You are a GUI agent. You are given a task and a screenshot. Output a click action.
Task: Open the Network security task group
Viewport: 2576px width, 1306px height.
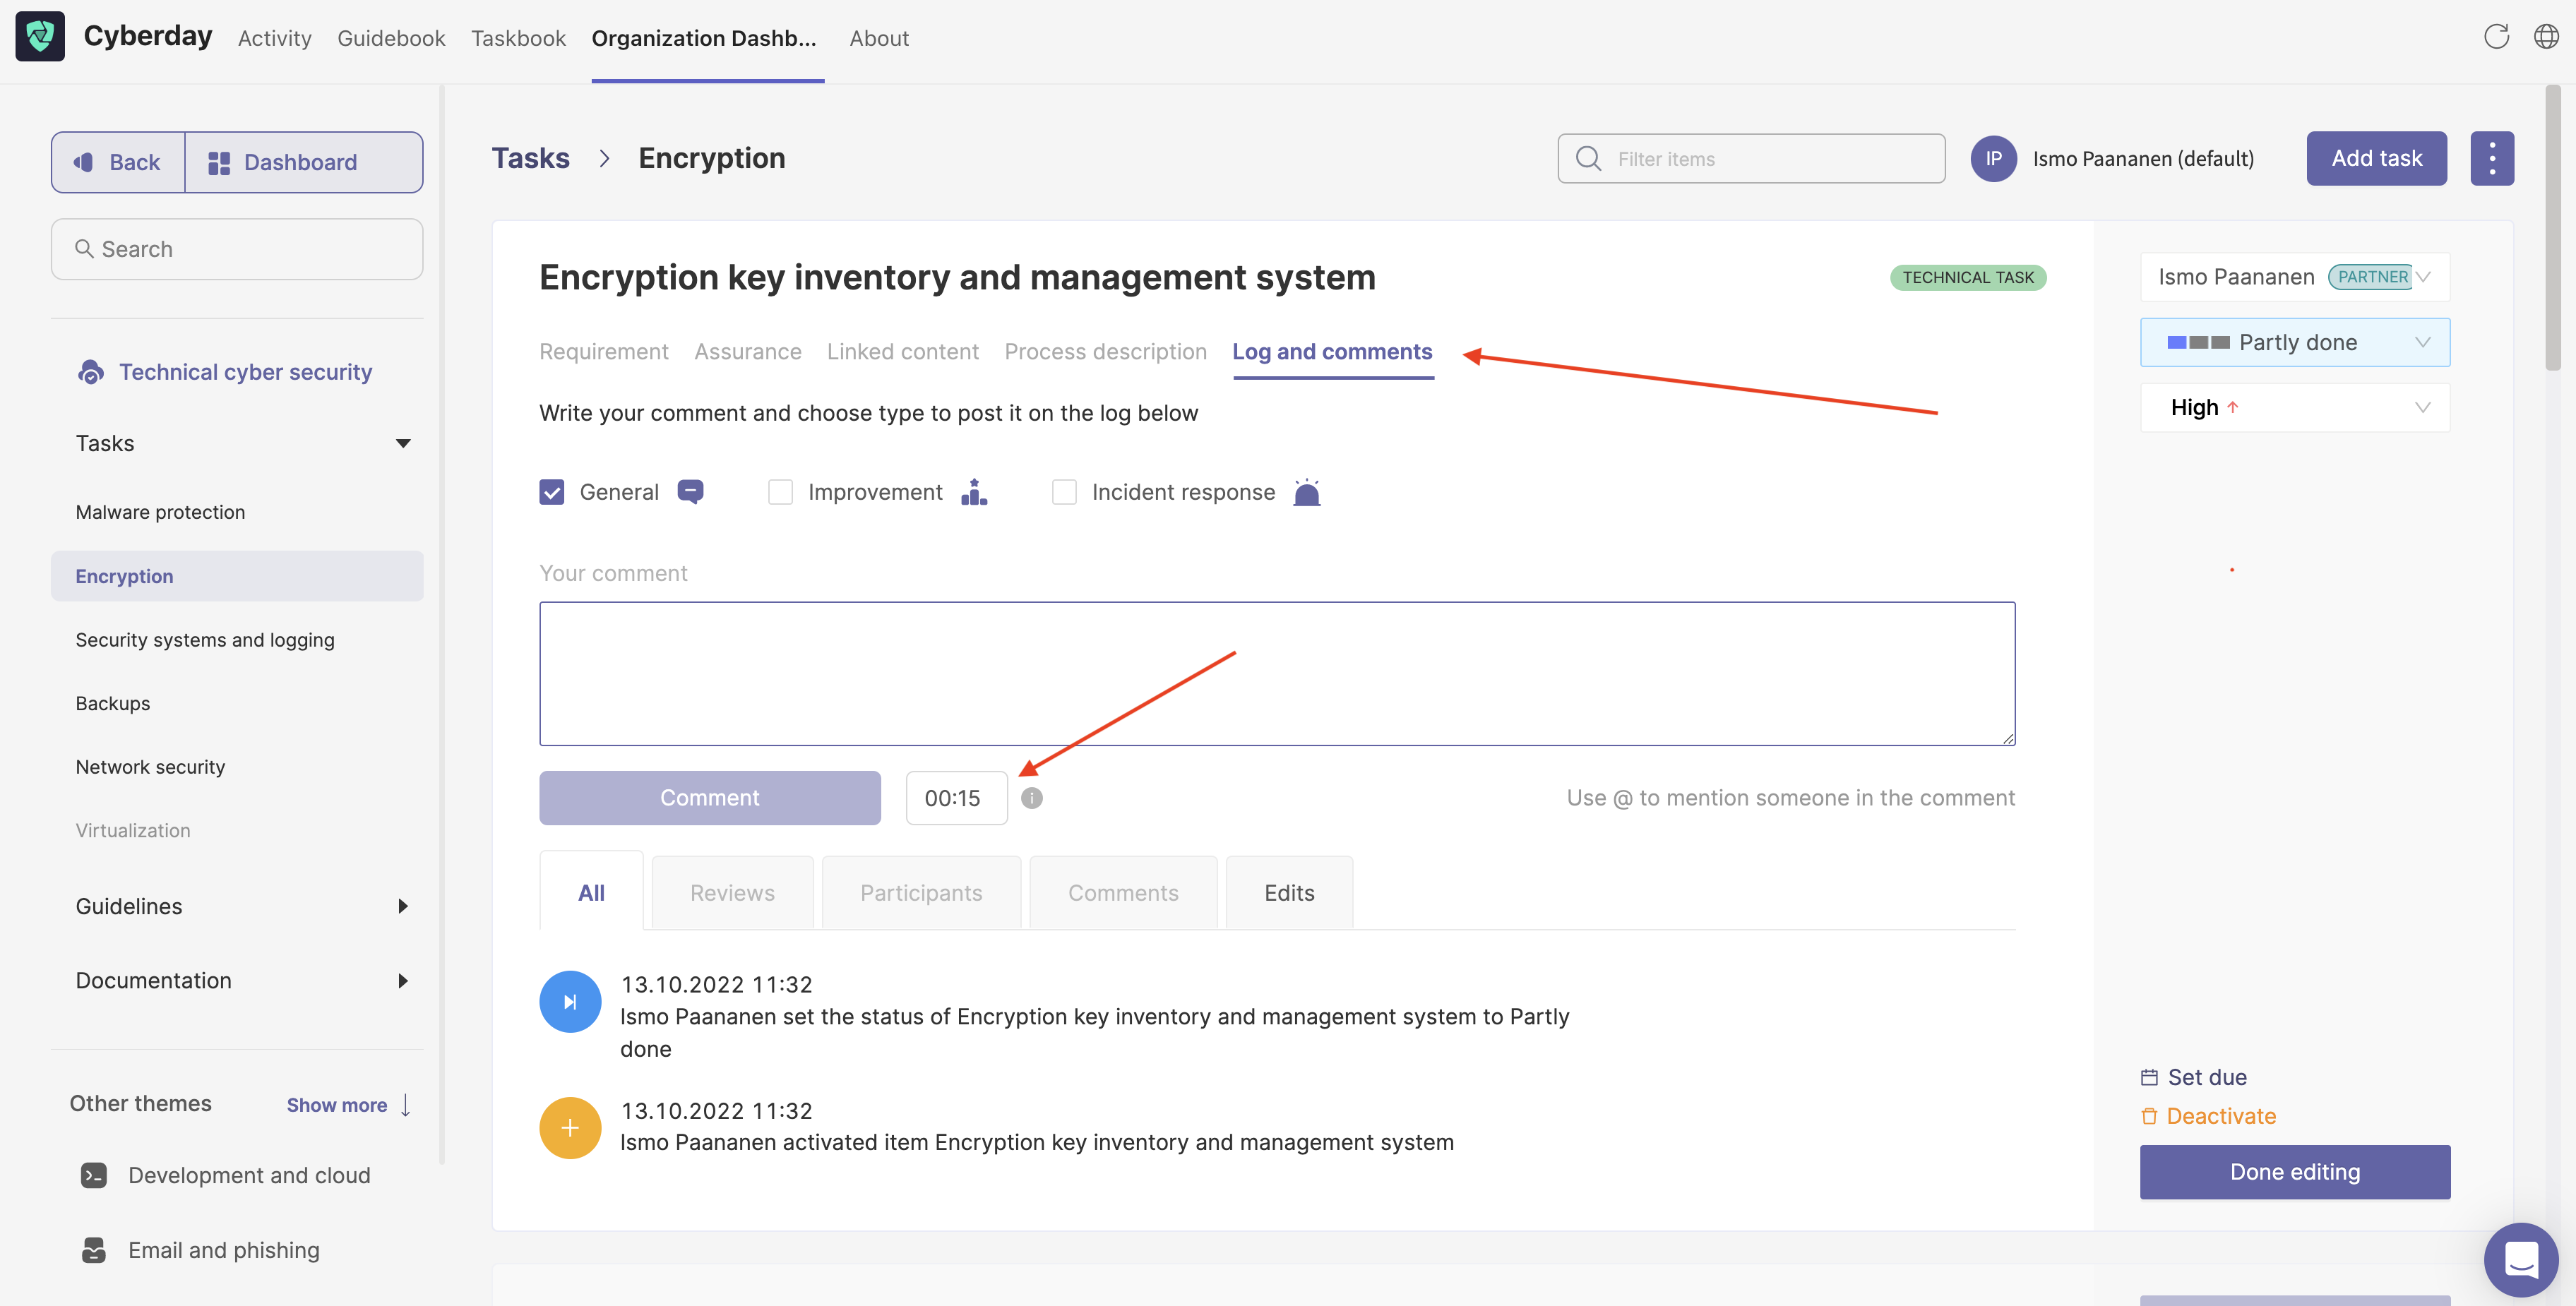150,767
